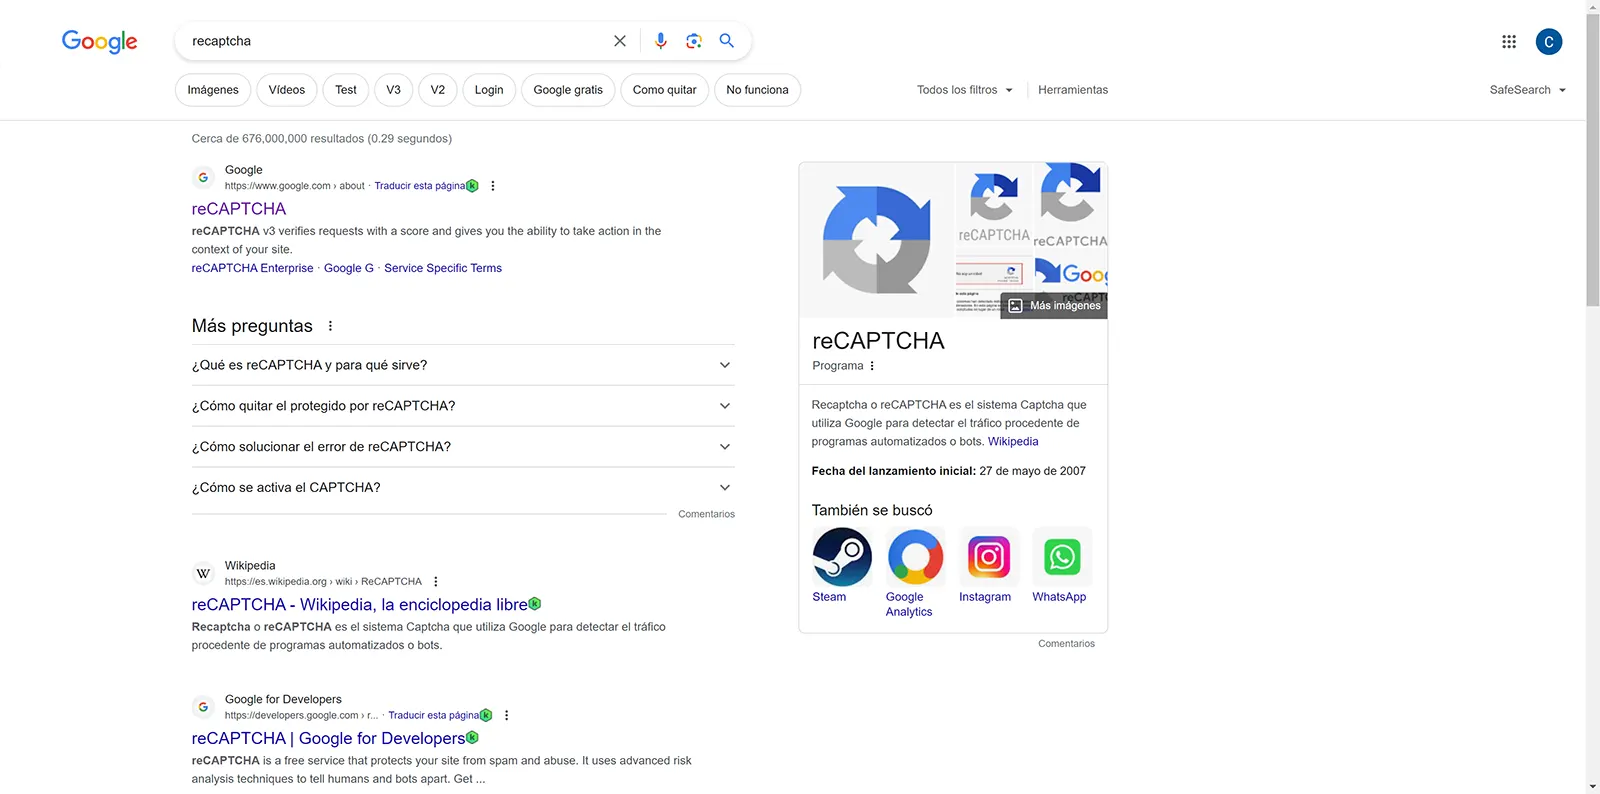Viewport: 1600px width, 794px height.
Task: Open the Google apps grid
Action: [1509, 41]
